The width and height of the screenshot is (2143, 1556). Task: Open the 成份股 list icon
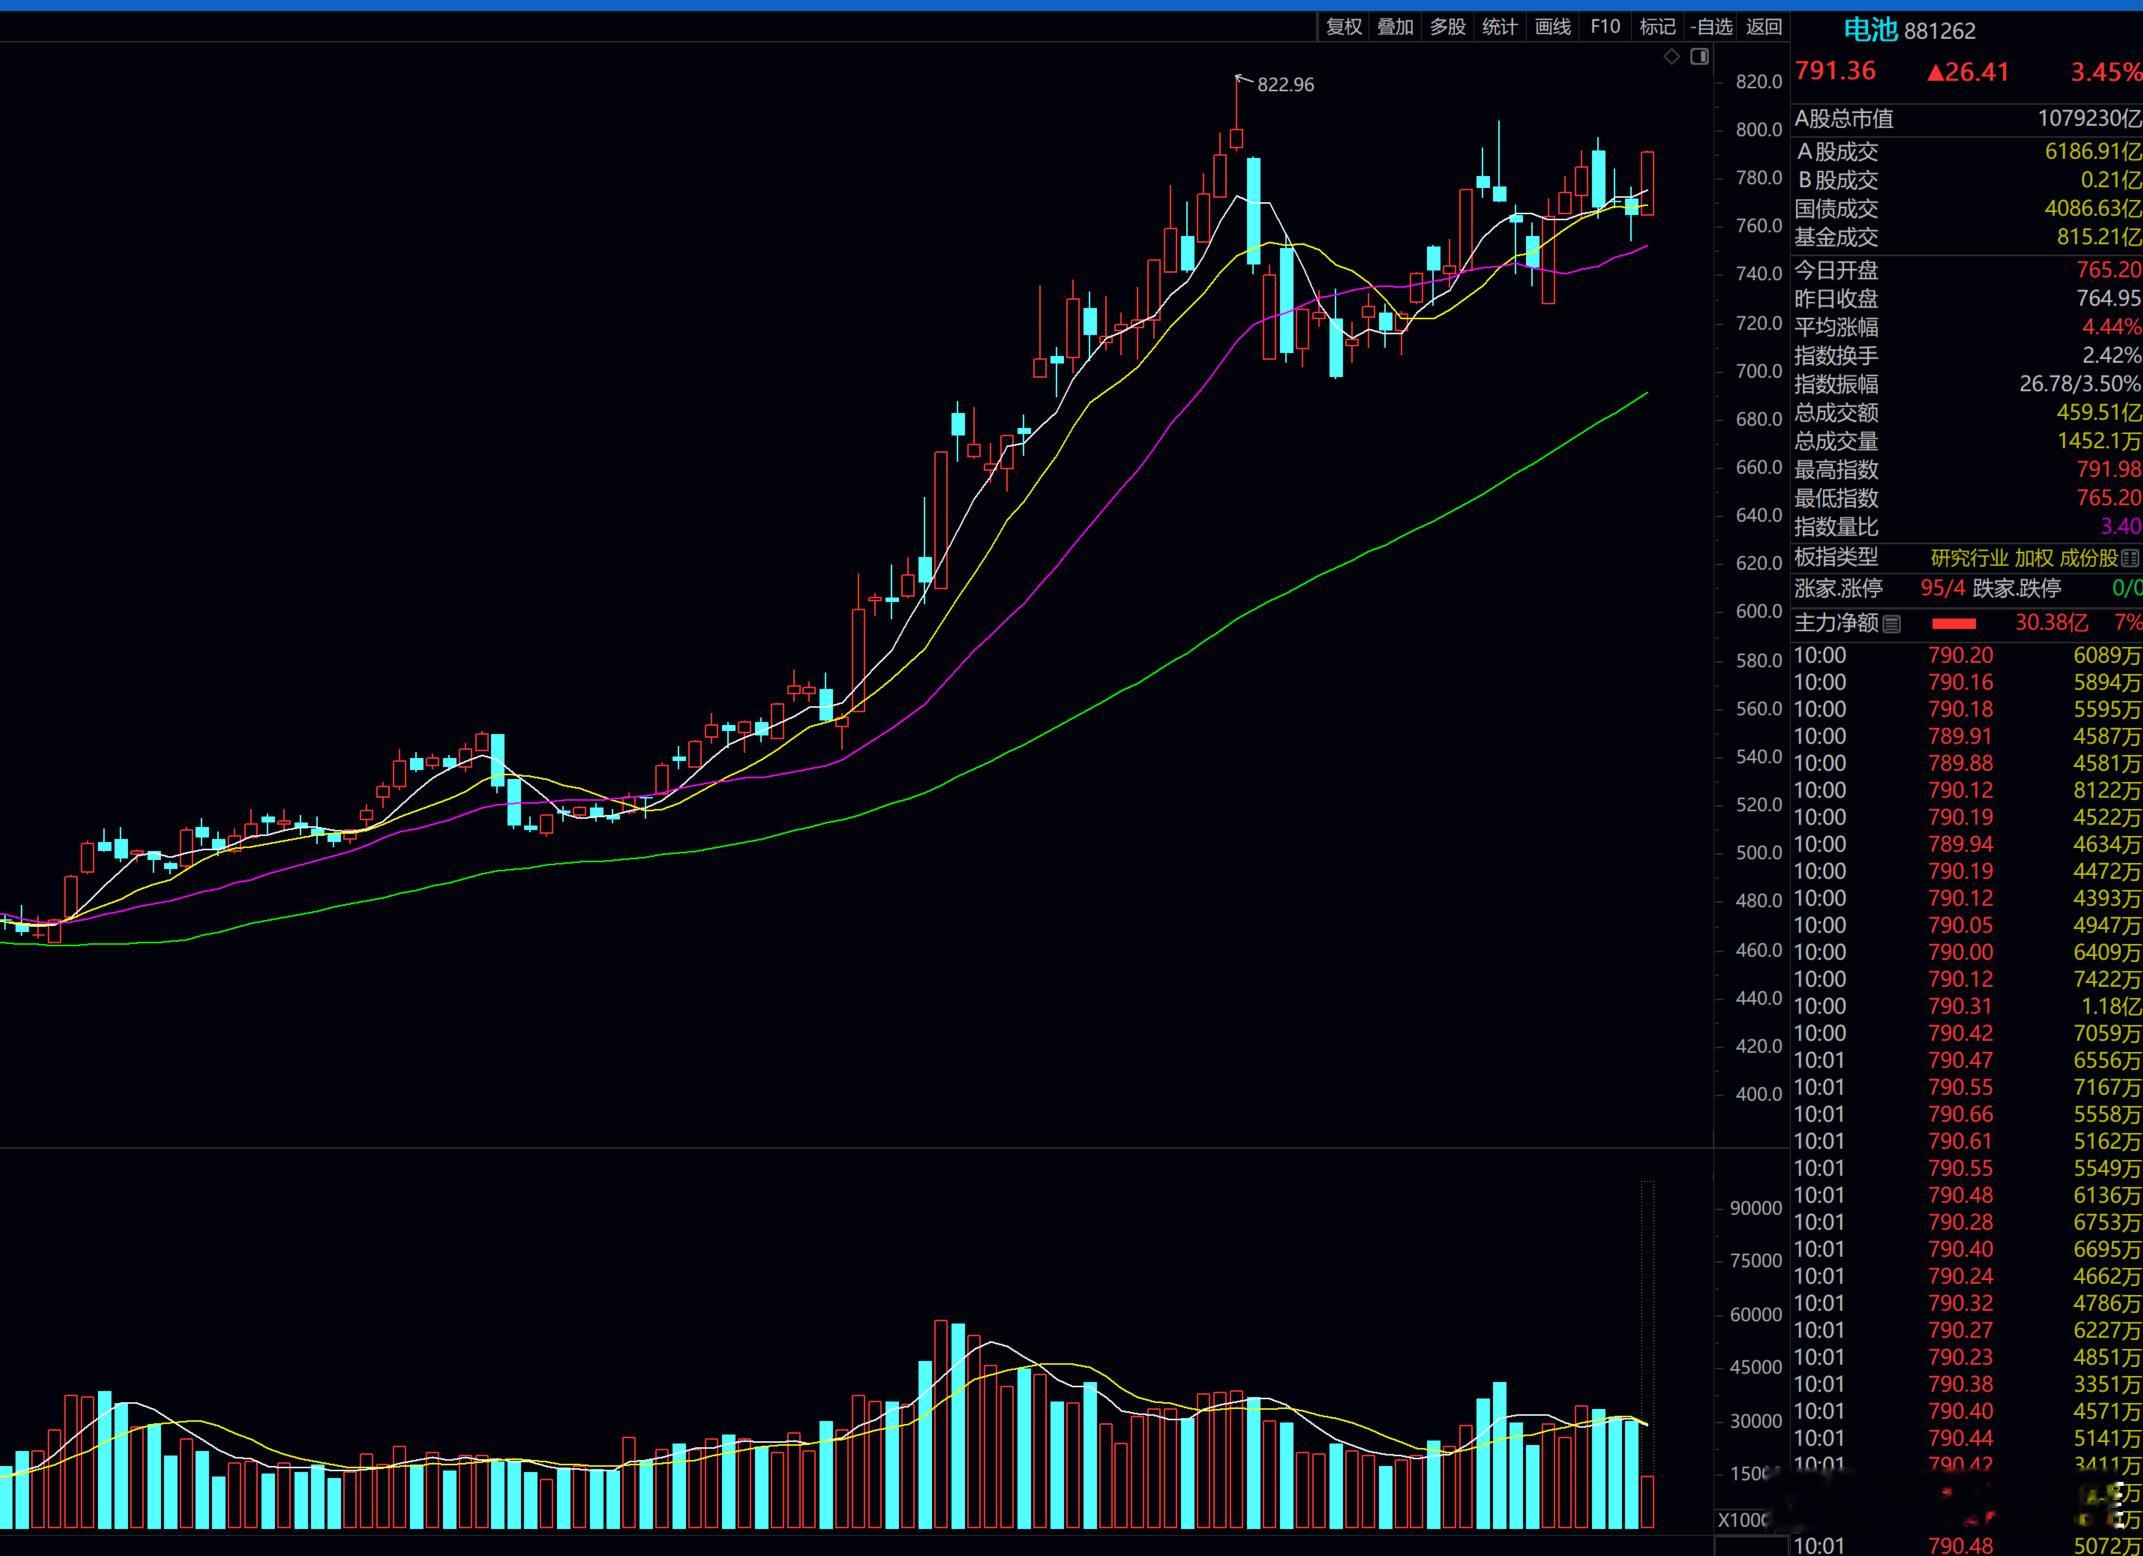click(2130, 558)
